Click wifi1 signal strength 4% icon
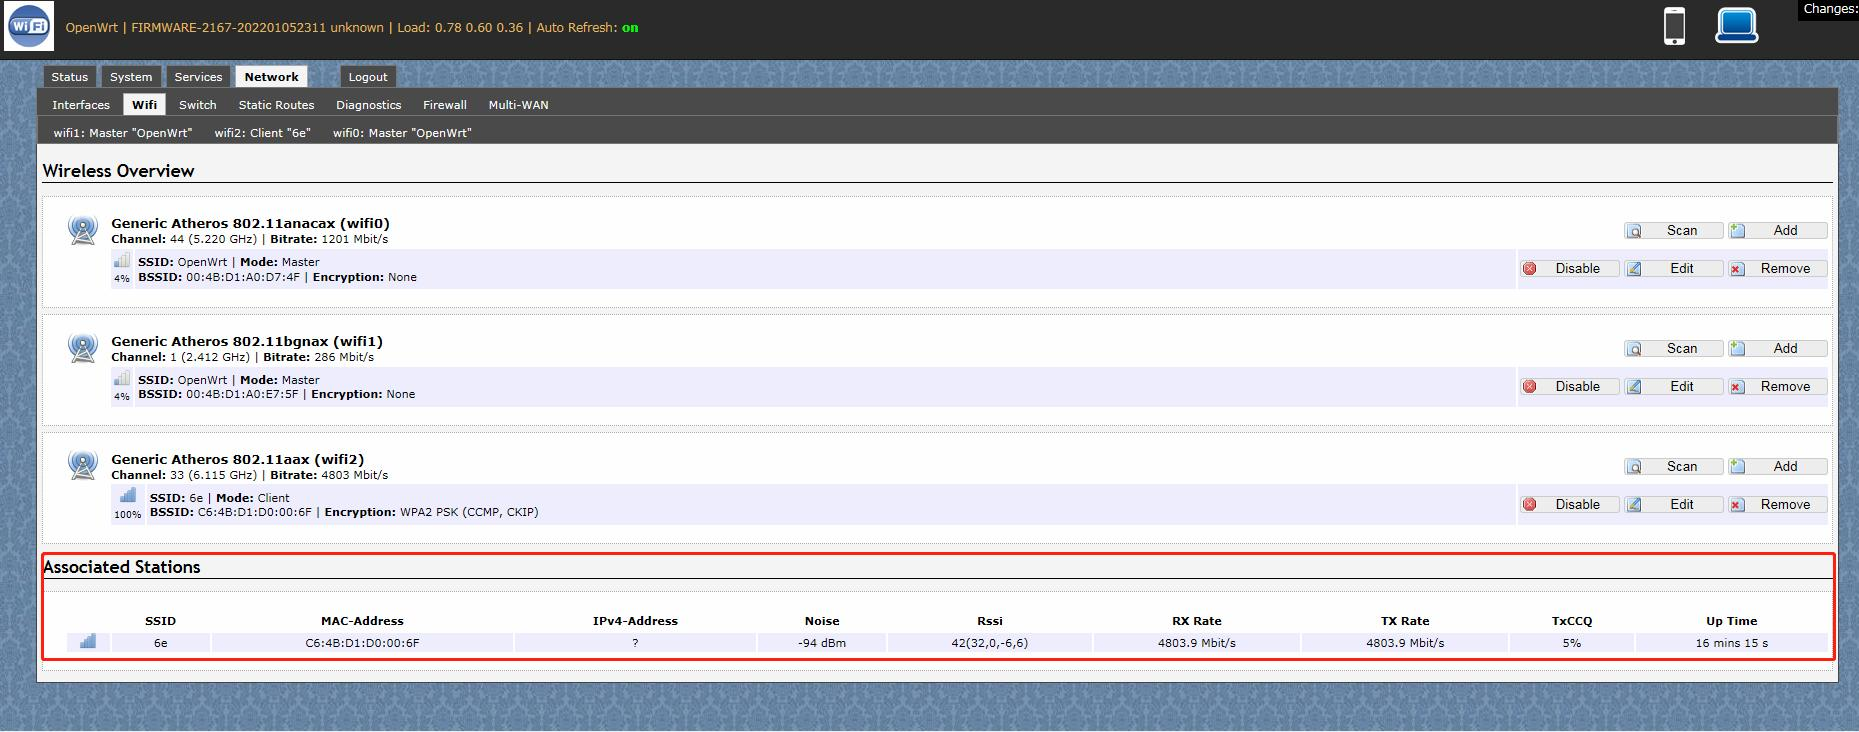 [x=122, y=379]
